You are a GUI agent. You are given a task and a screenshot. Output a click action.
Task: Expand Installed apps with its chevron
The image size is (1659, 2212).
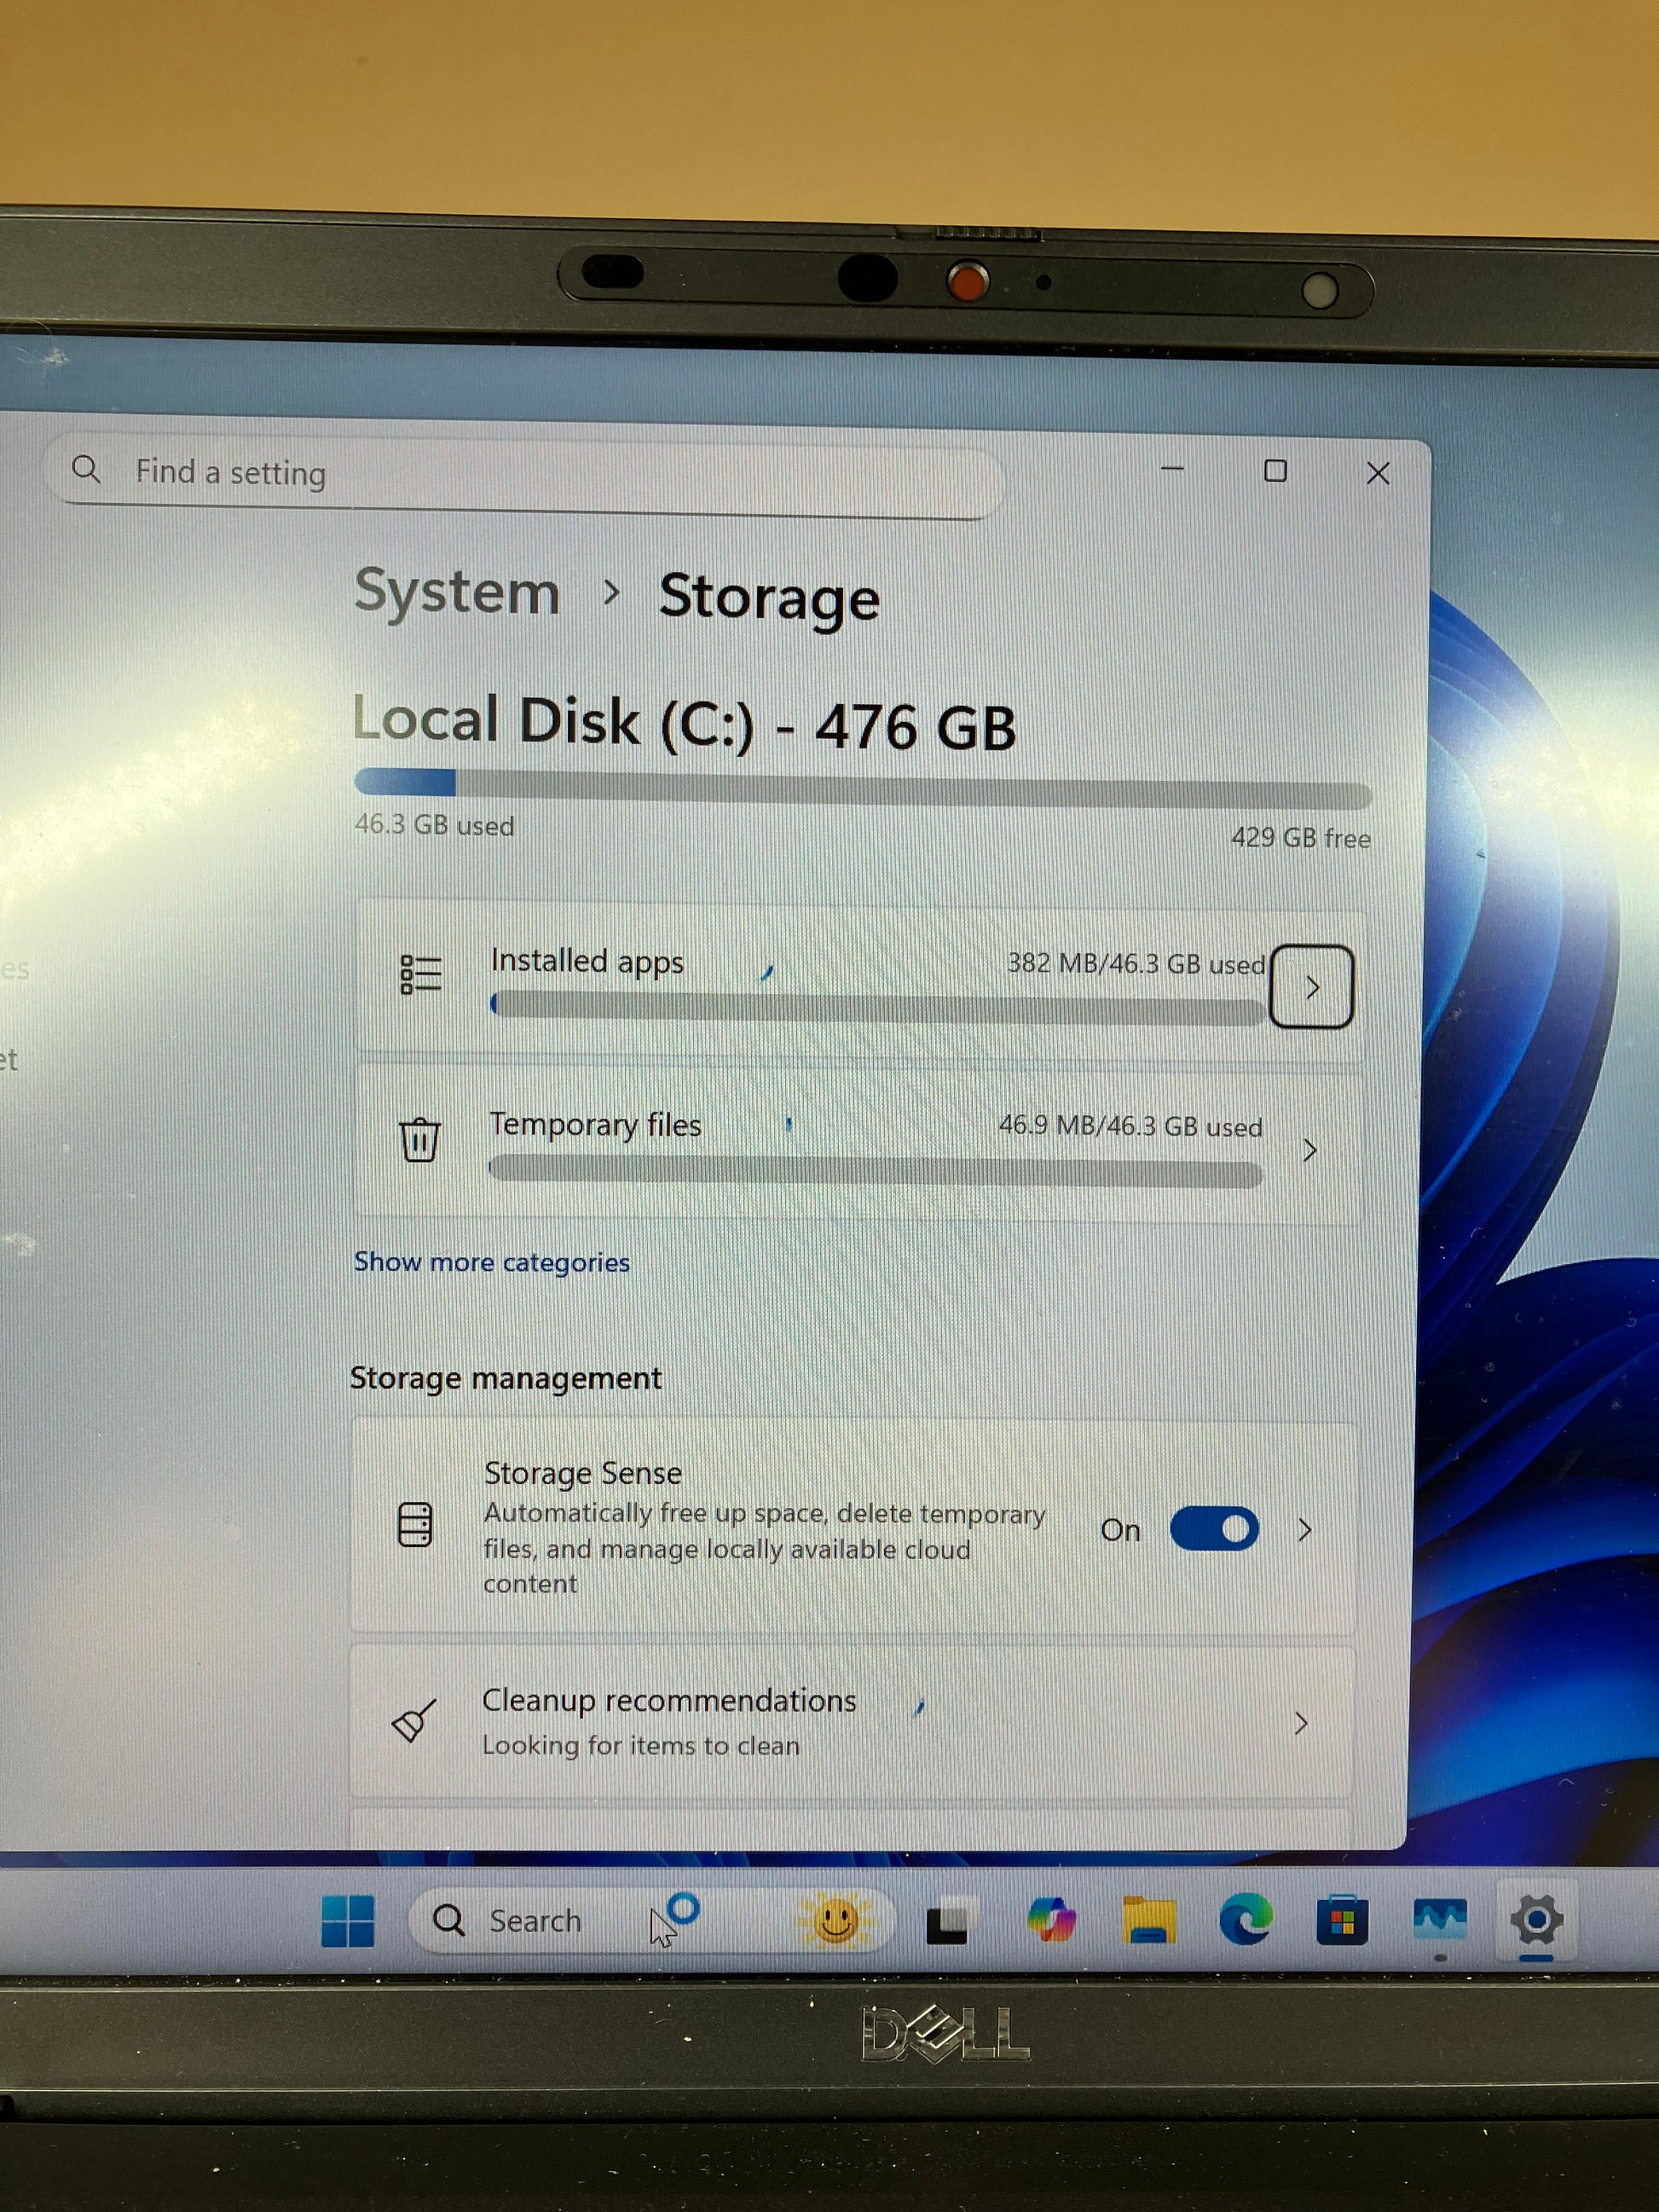pos(1312,988)
